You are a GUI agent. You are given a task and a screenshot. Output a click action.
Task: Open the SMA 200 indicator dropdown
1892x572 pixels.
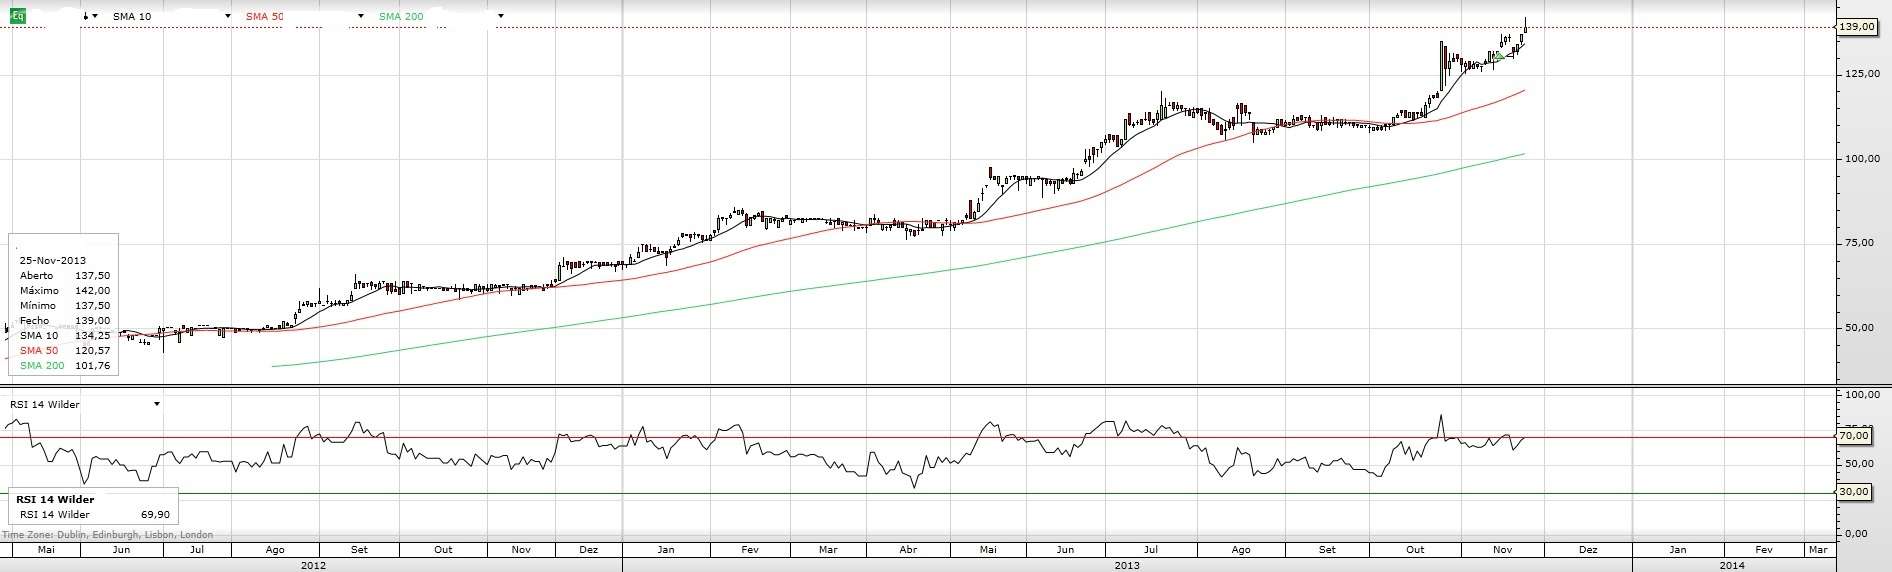pos(500,16)
